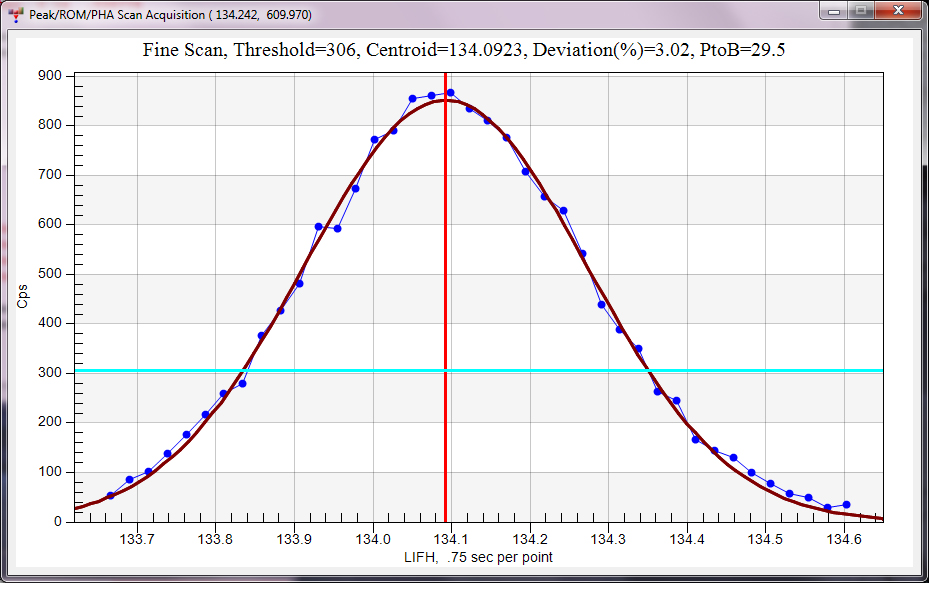
Task: Click the 900 tick label on y-axis
Action: tap(48, 76)
